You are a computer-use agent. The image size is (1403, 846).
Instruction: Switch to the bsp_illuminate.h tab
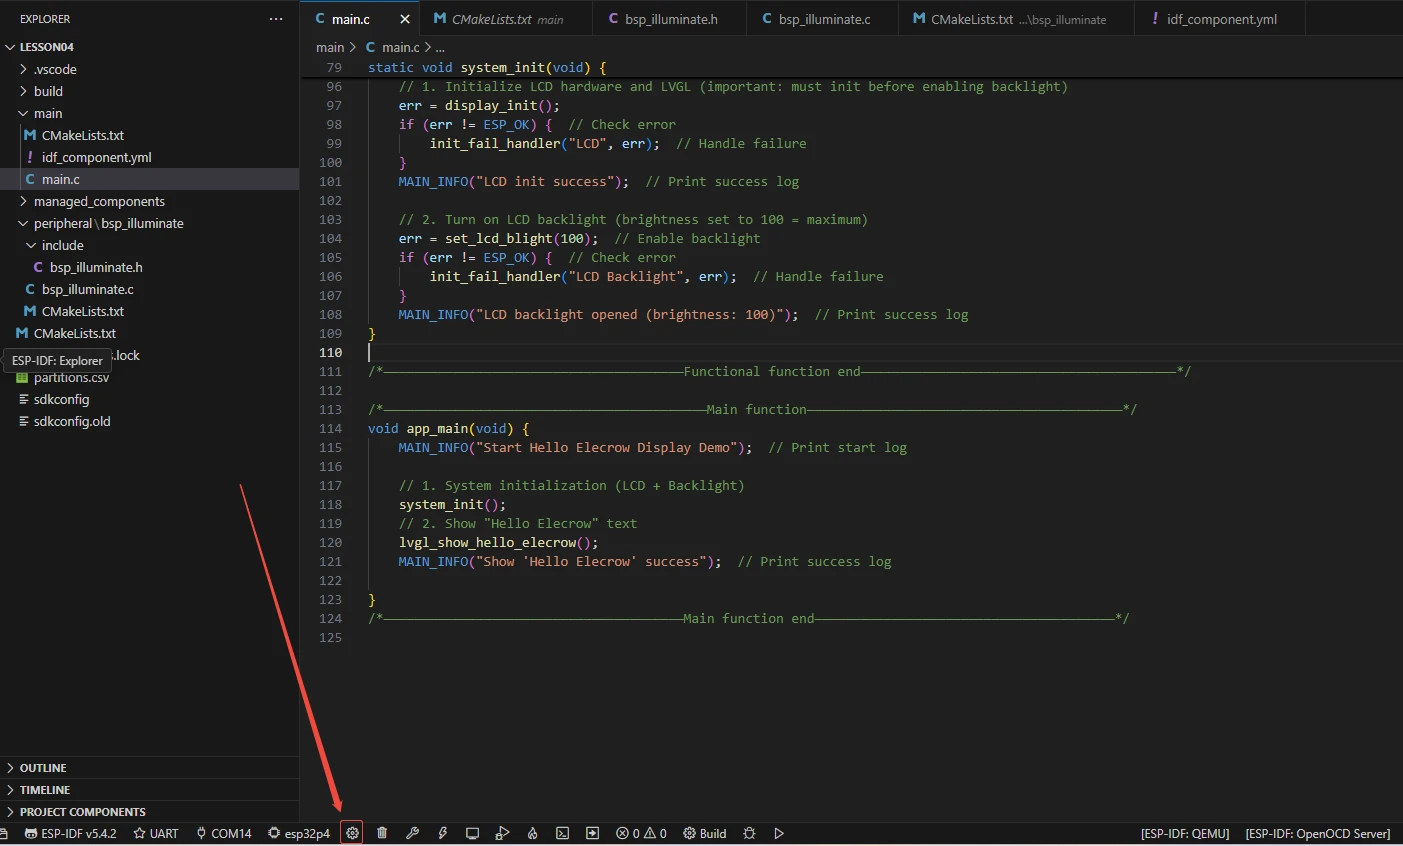(x=670, y=19)
